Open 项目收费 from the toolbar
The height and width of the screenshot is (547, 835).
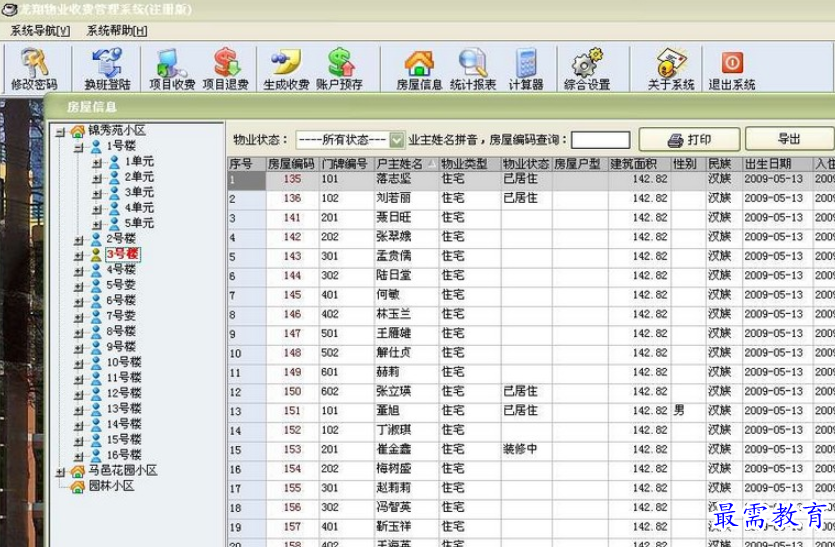pos(172,69)
